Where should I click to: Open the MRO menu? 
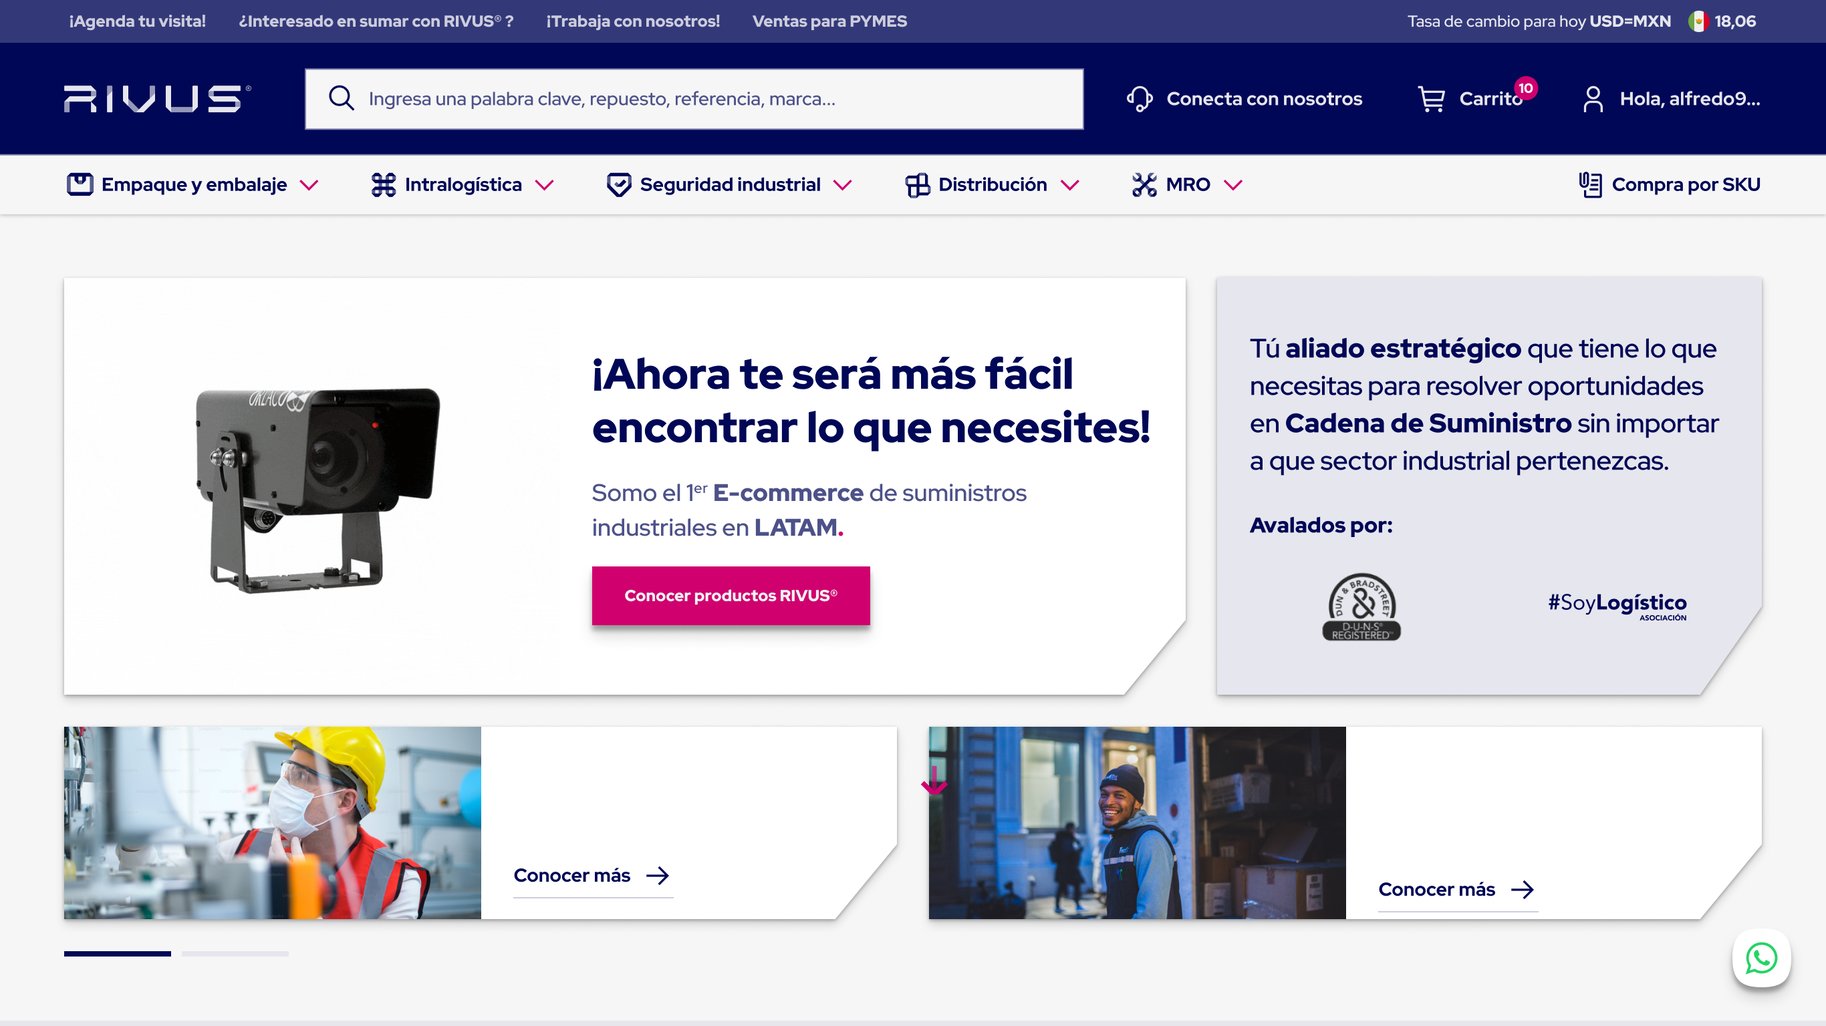(1187, 184)
